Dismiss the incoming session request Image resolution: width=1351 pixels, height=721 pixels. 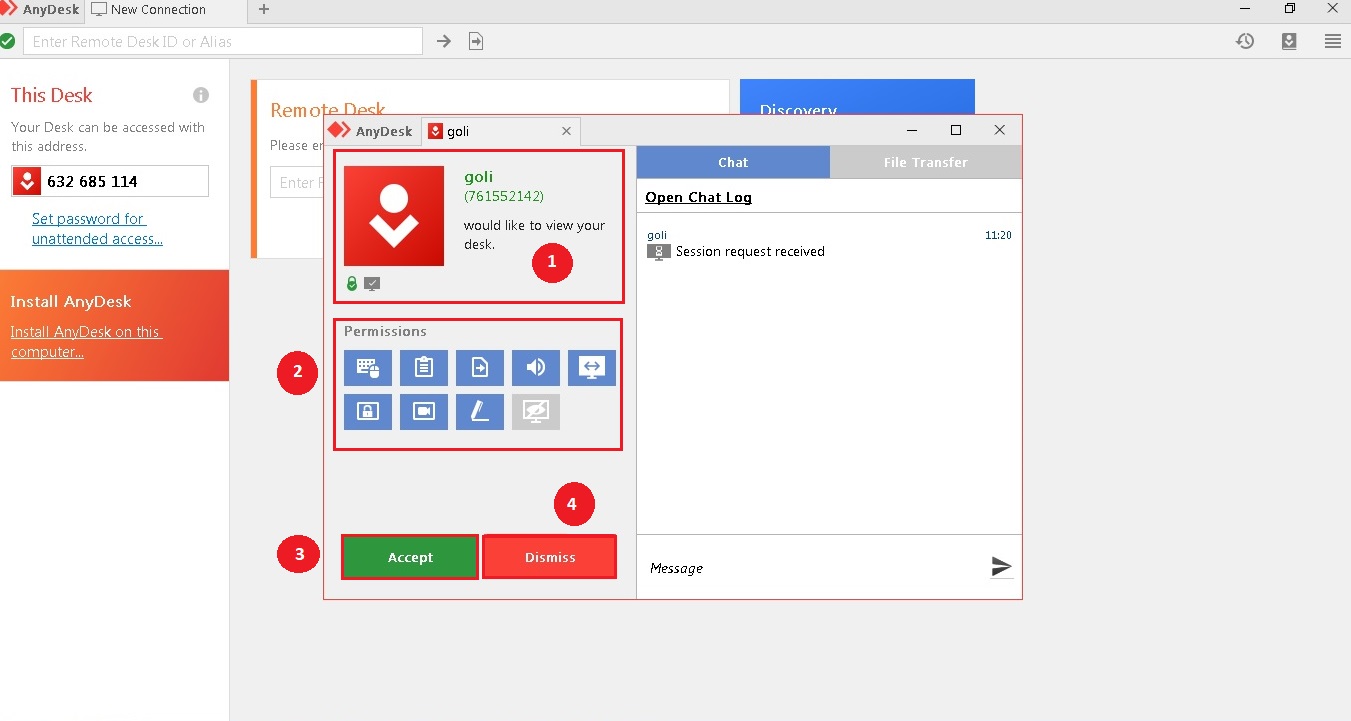[550, 557]
